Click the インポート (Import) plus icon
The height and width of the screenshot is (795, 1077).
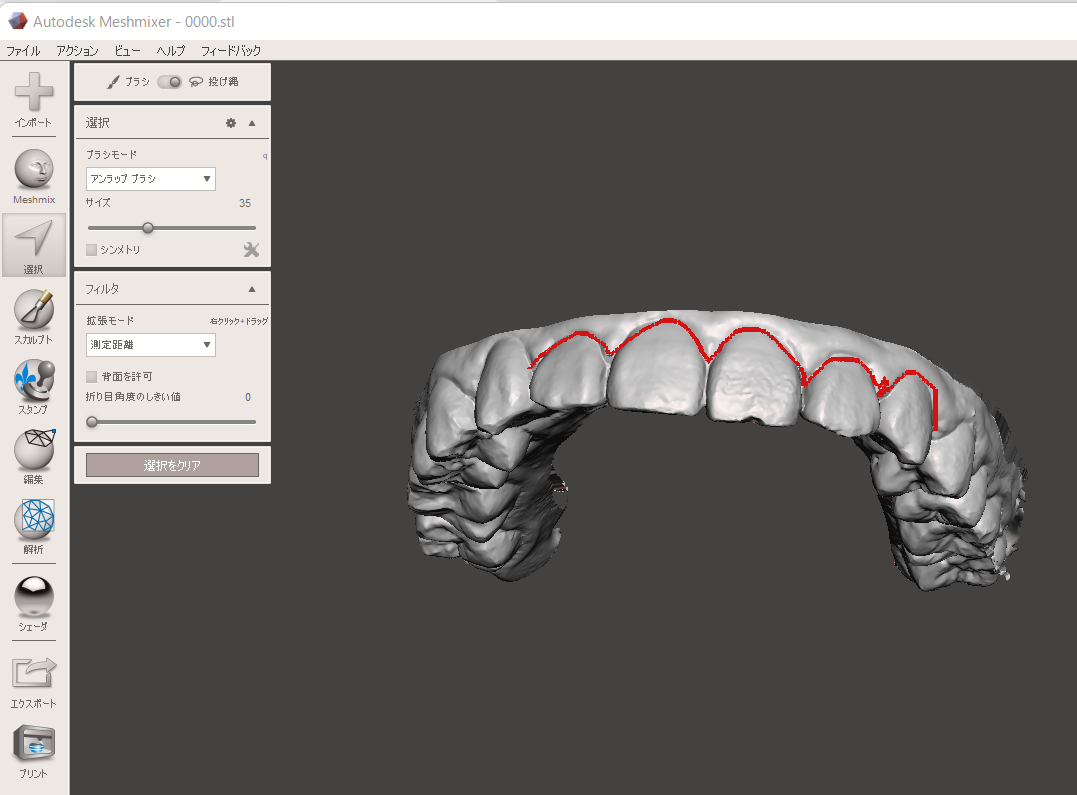(x=34, y=91)
